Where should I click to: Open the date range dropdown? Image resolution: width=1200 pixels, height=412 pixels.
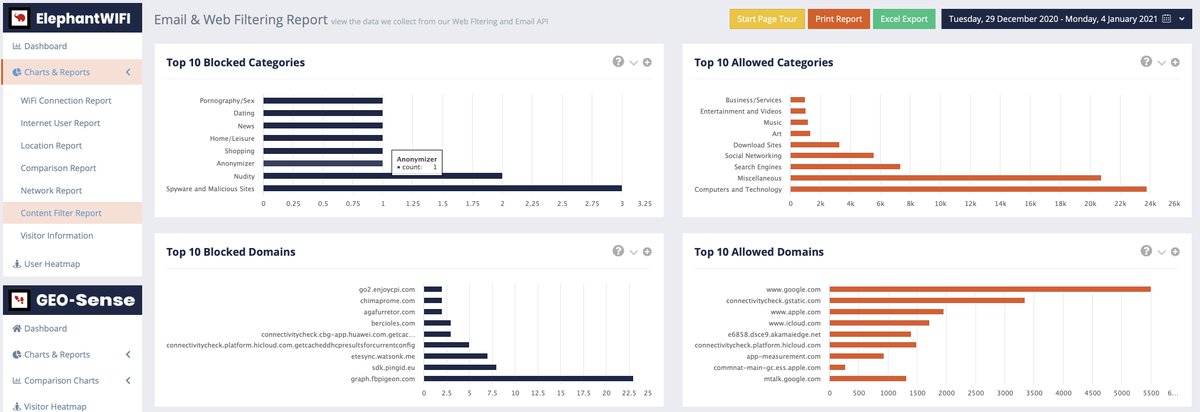pyautogui.click(x=1065, y=19)
